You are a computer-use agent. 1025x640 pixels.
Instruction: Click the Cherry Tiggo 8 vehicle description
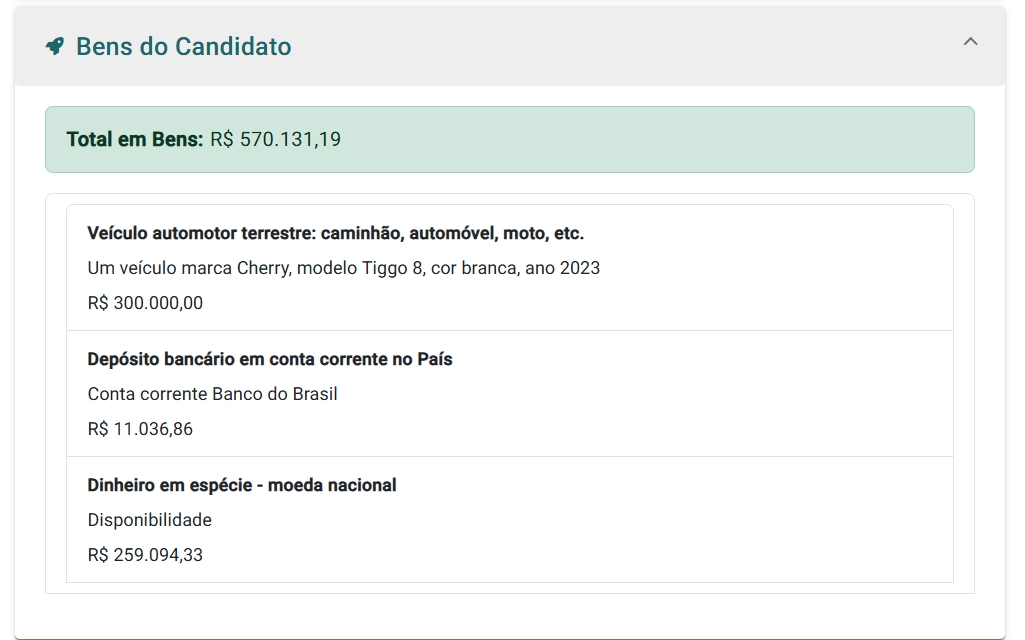pyautogui.click(x=342, y=267)
